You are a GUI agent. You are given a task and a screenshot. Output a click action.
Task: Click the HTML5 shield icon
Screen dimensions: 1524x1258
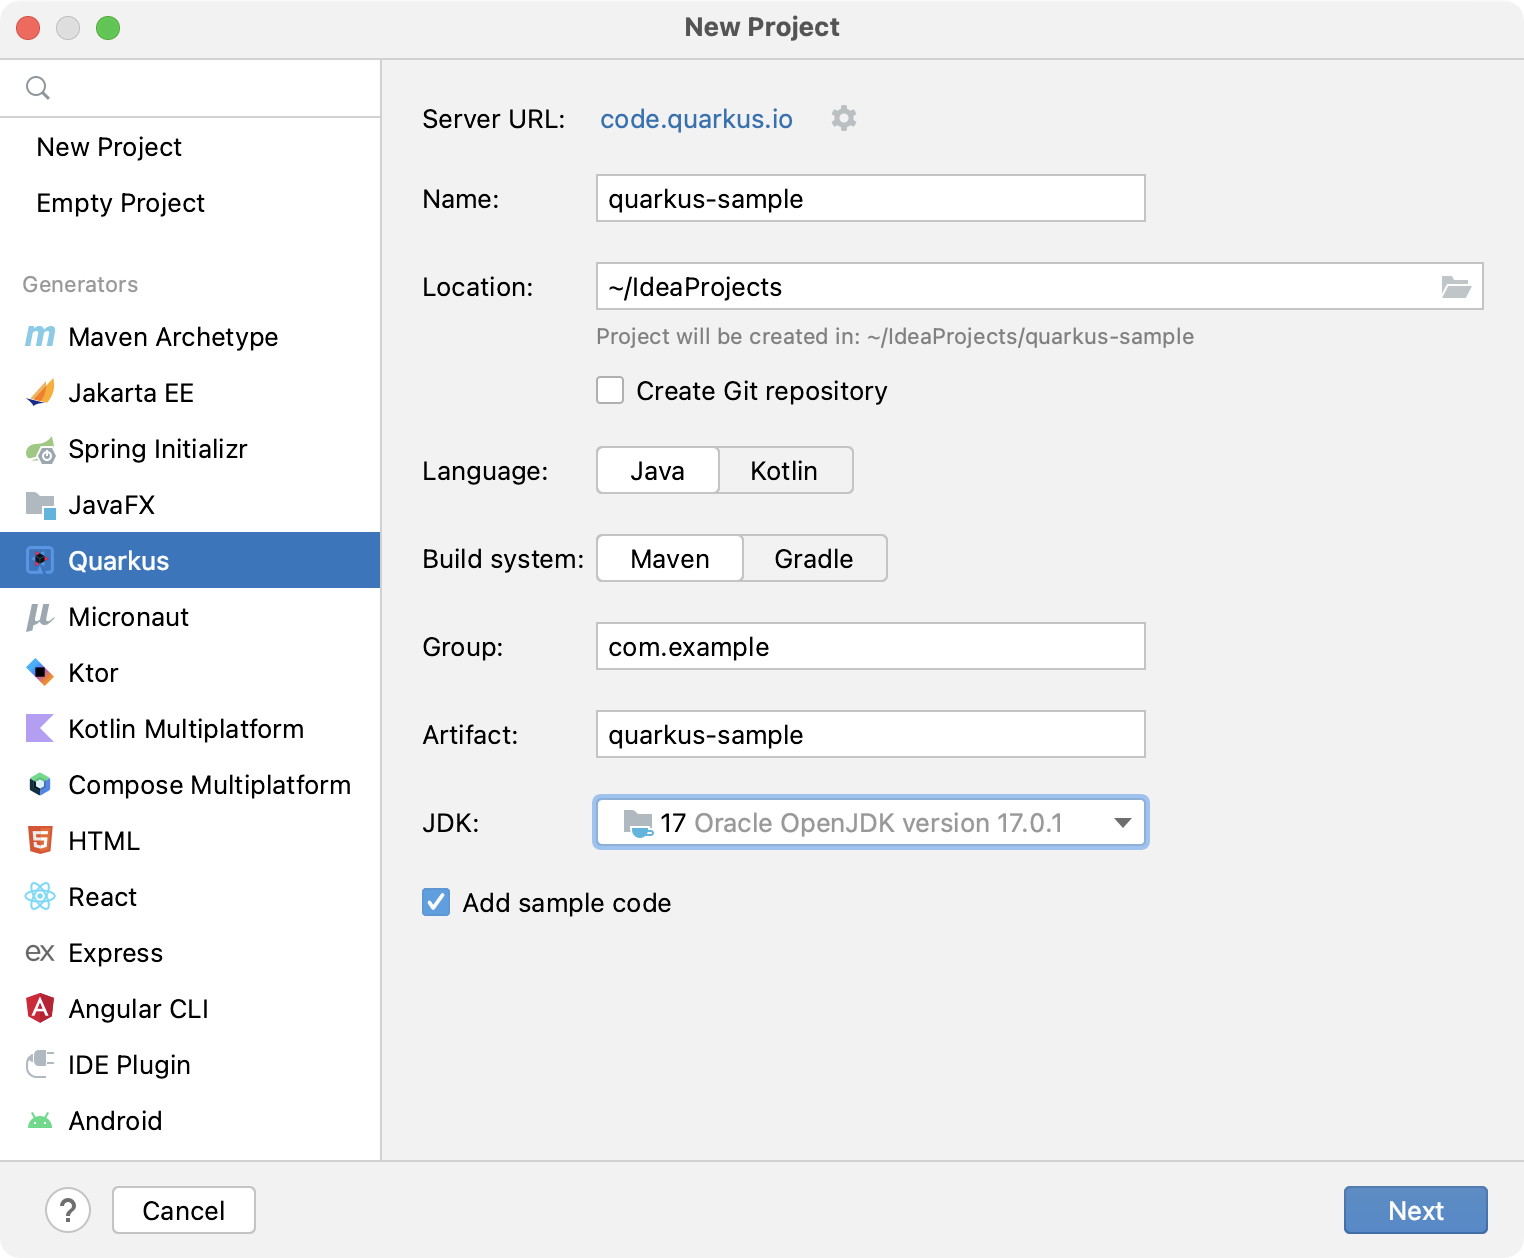40,841
